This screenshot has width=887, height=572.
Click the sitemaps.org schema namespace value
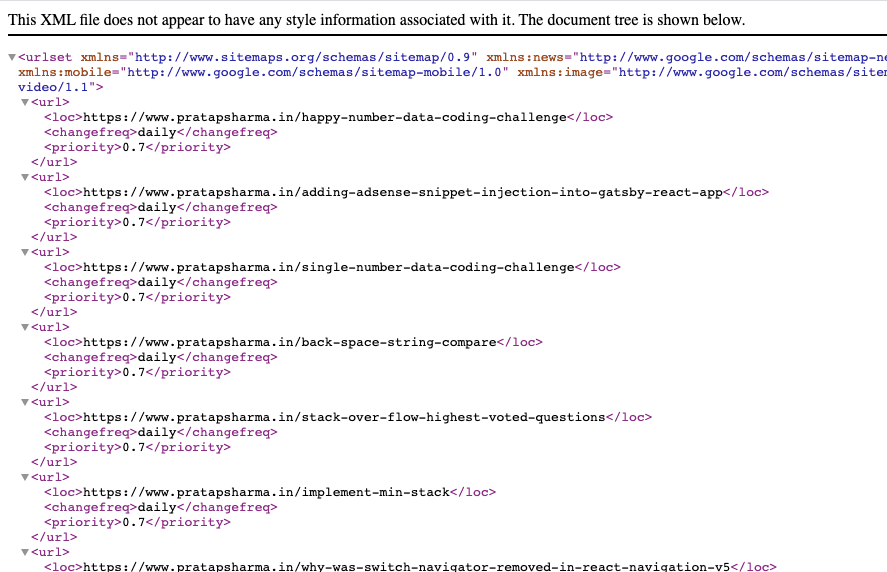(x=303, y=57)
